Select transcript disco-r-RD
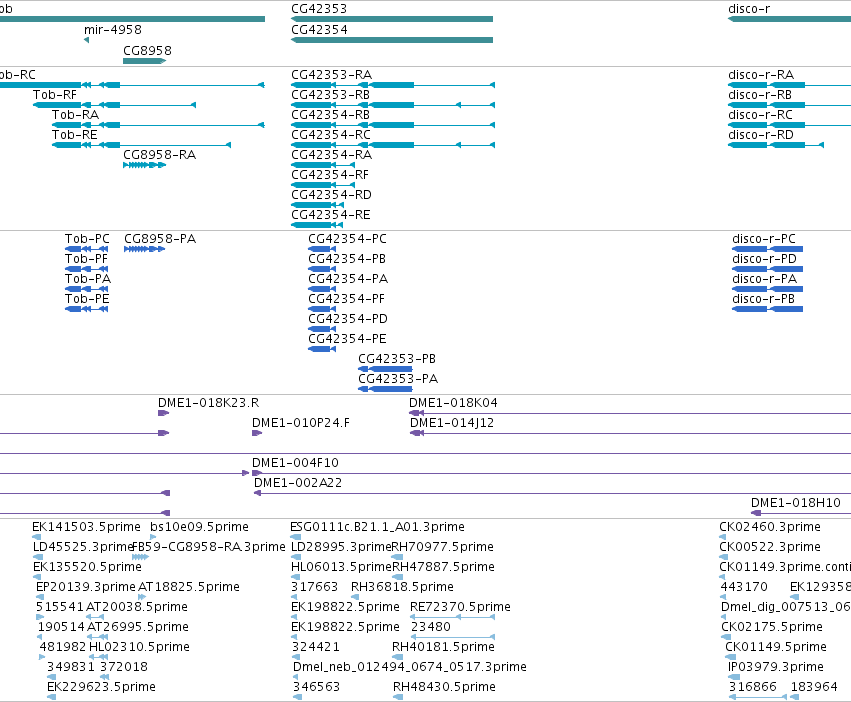The height and width of the screenshot is (702, 851). (x=776, y=145)
